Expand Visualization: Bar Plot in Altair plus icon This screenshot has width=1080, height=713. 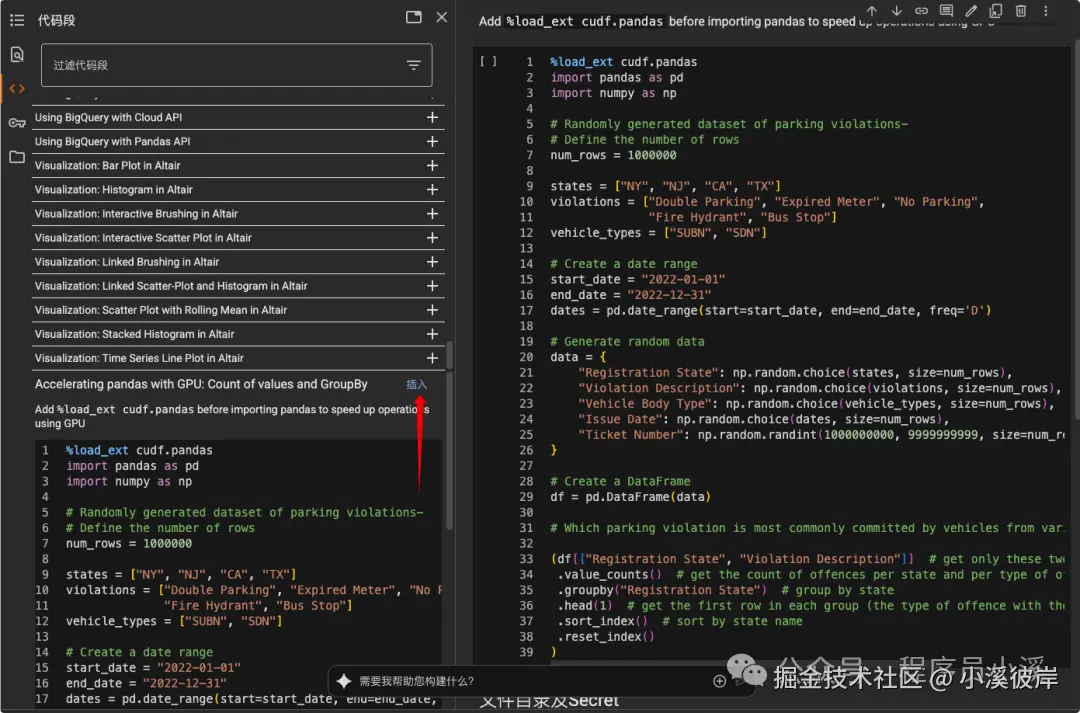tap(432, 165)
